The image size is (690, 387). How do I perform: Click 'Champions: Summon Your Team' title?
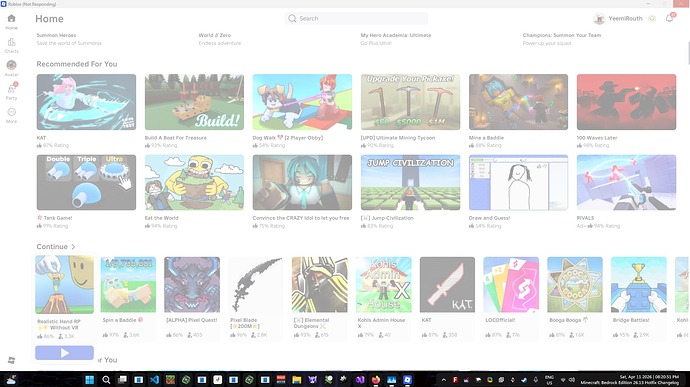click(562, 35)
